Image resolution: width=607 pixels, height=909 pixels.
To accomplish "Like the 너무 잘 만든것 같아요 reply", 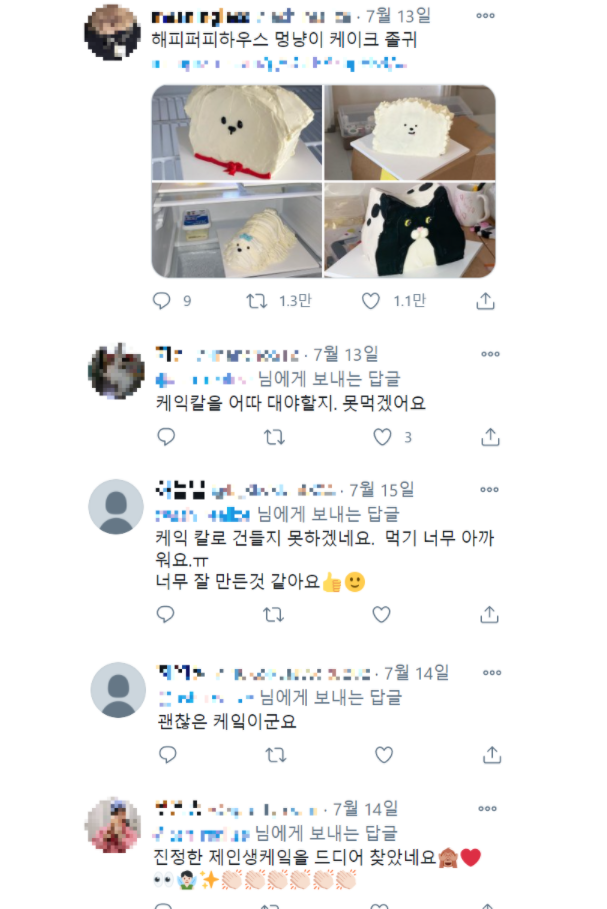I will 381,614.
